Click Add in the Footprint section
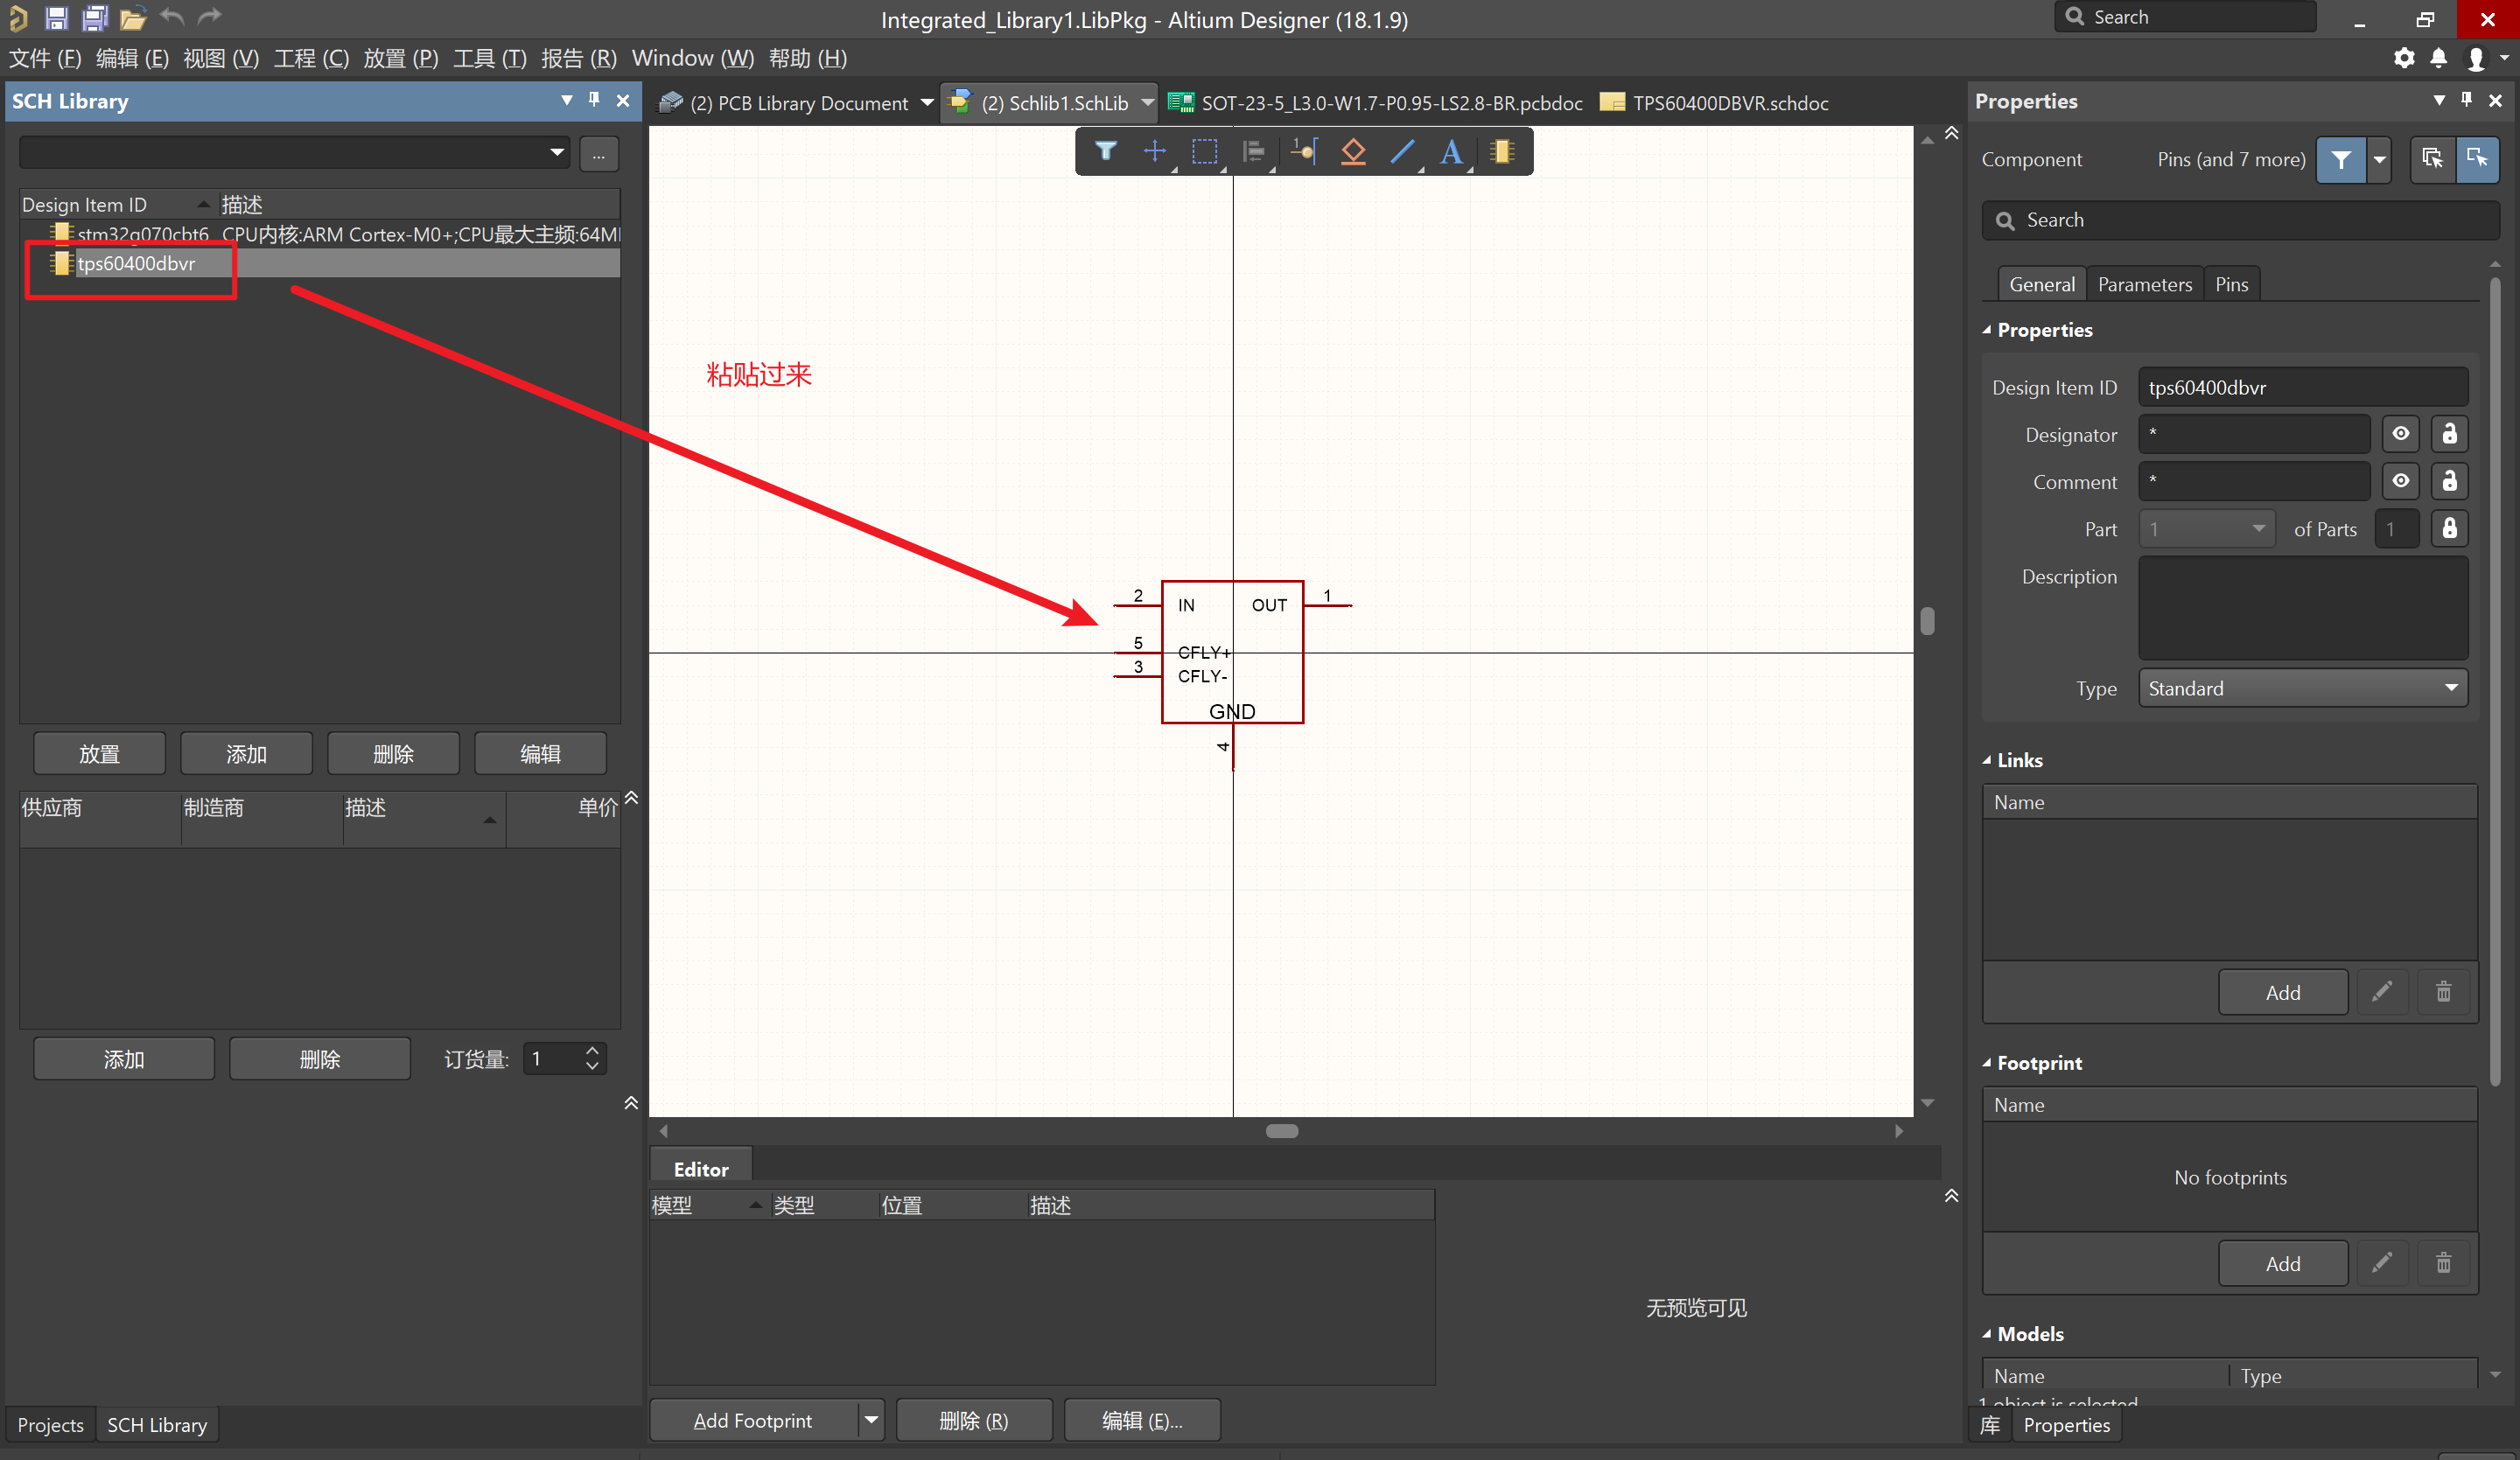 (2283, 1263)
